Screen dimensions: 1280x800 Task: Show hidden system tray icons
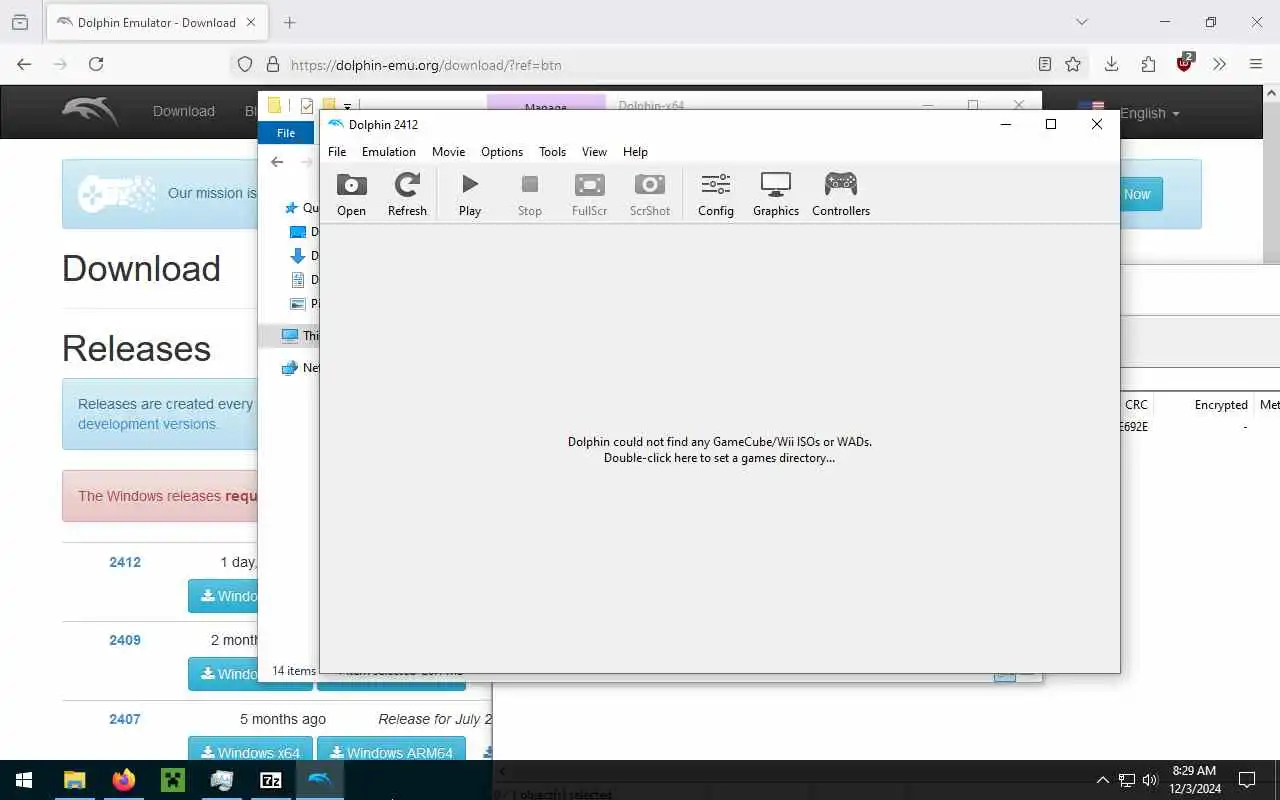pyautogui.click(x=1103, y=780)
